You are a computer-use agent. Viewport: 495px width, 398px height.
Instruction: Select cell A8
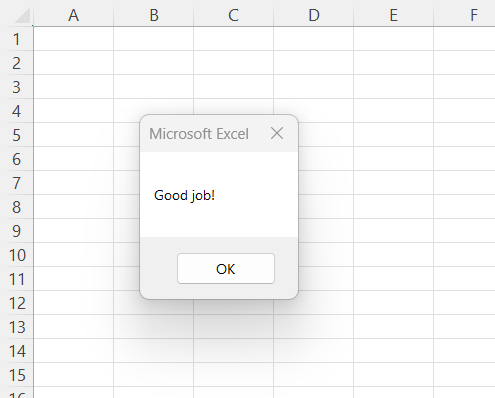73,207
